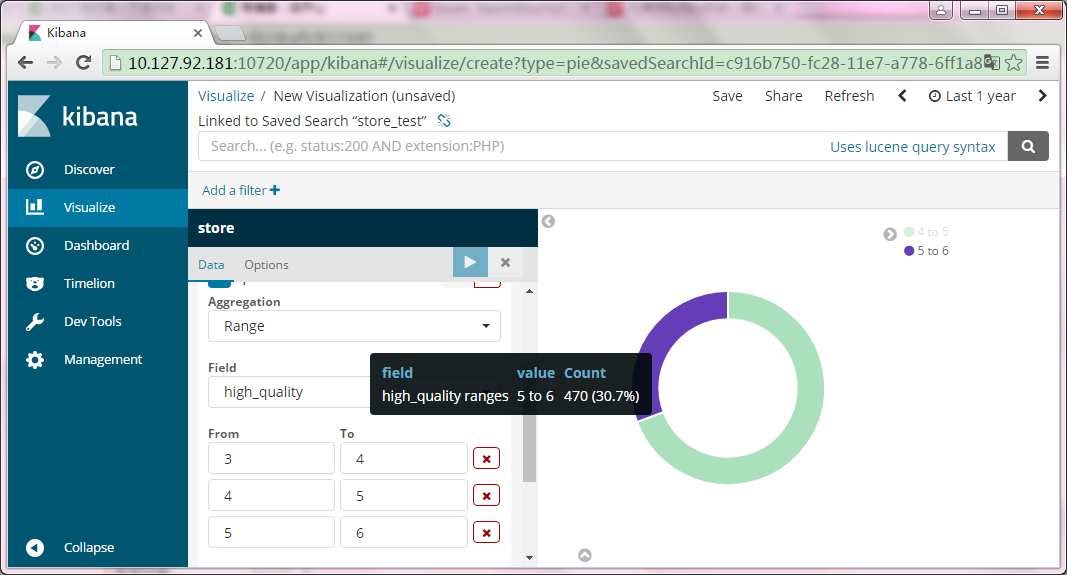Open the high_quality Field dropdown
The width and height of the screenshot is (1067, 575).
[x=289, y=392]
